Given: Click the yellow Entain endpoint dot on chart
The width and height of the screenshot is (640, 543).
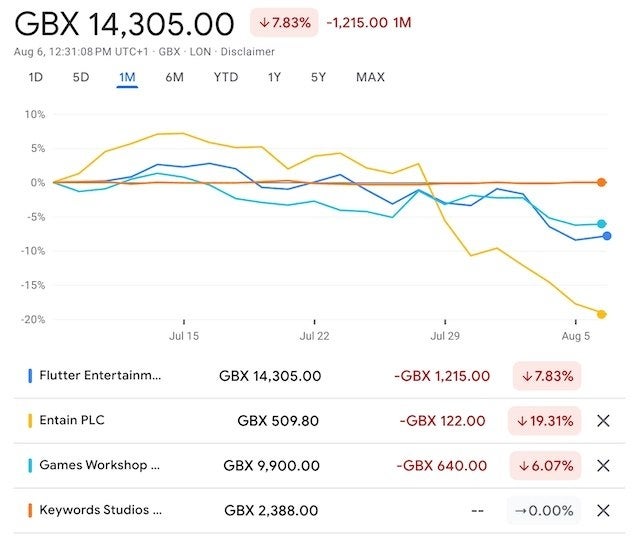Looking at the screenshot, I should [x=602, y=314].
